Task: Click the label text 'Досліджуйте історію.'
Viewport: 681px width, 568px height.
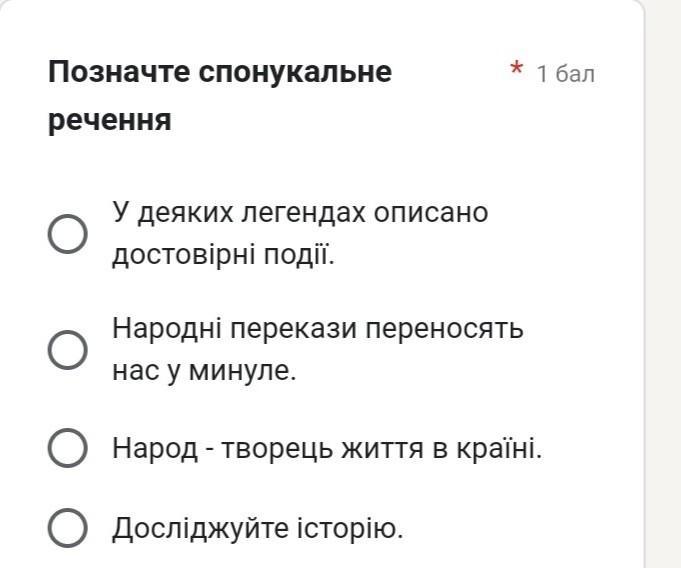Action: coord(257,528)
